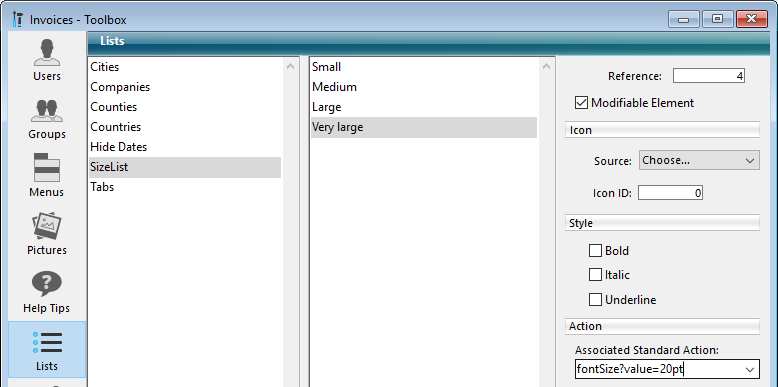
Task: Enable the Bold style checkbox
Action: tap(595, 251)
